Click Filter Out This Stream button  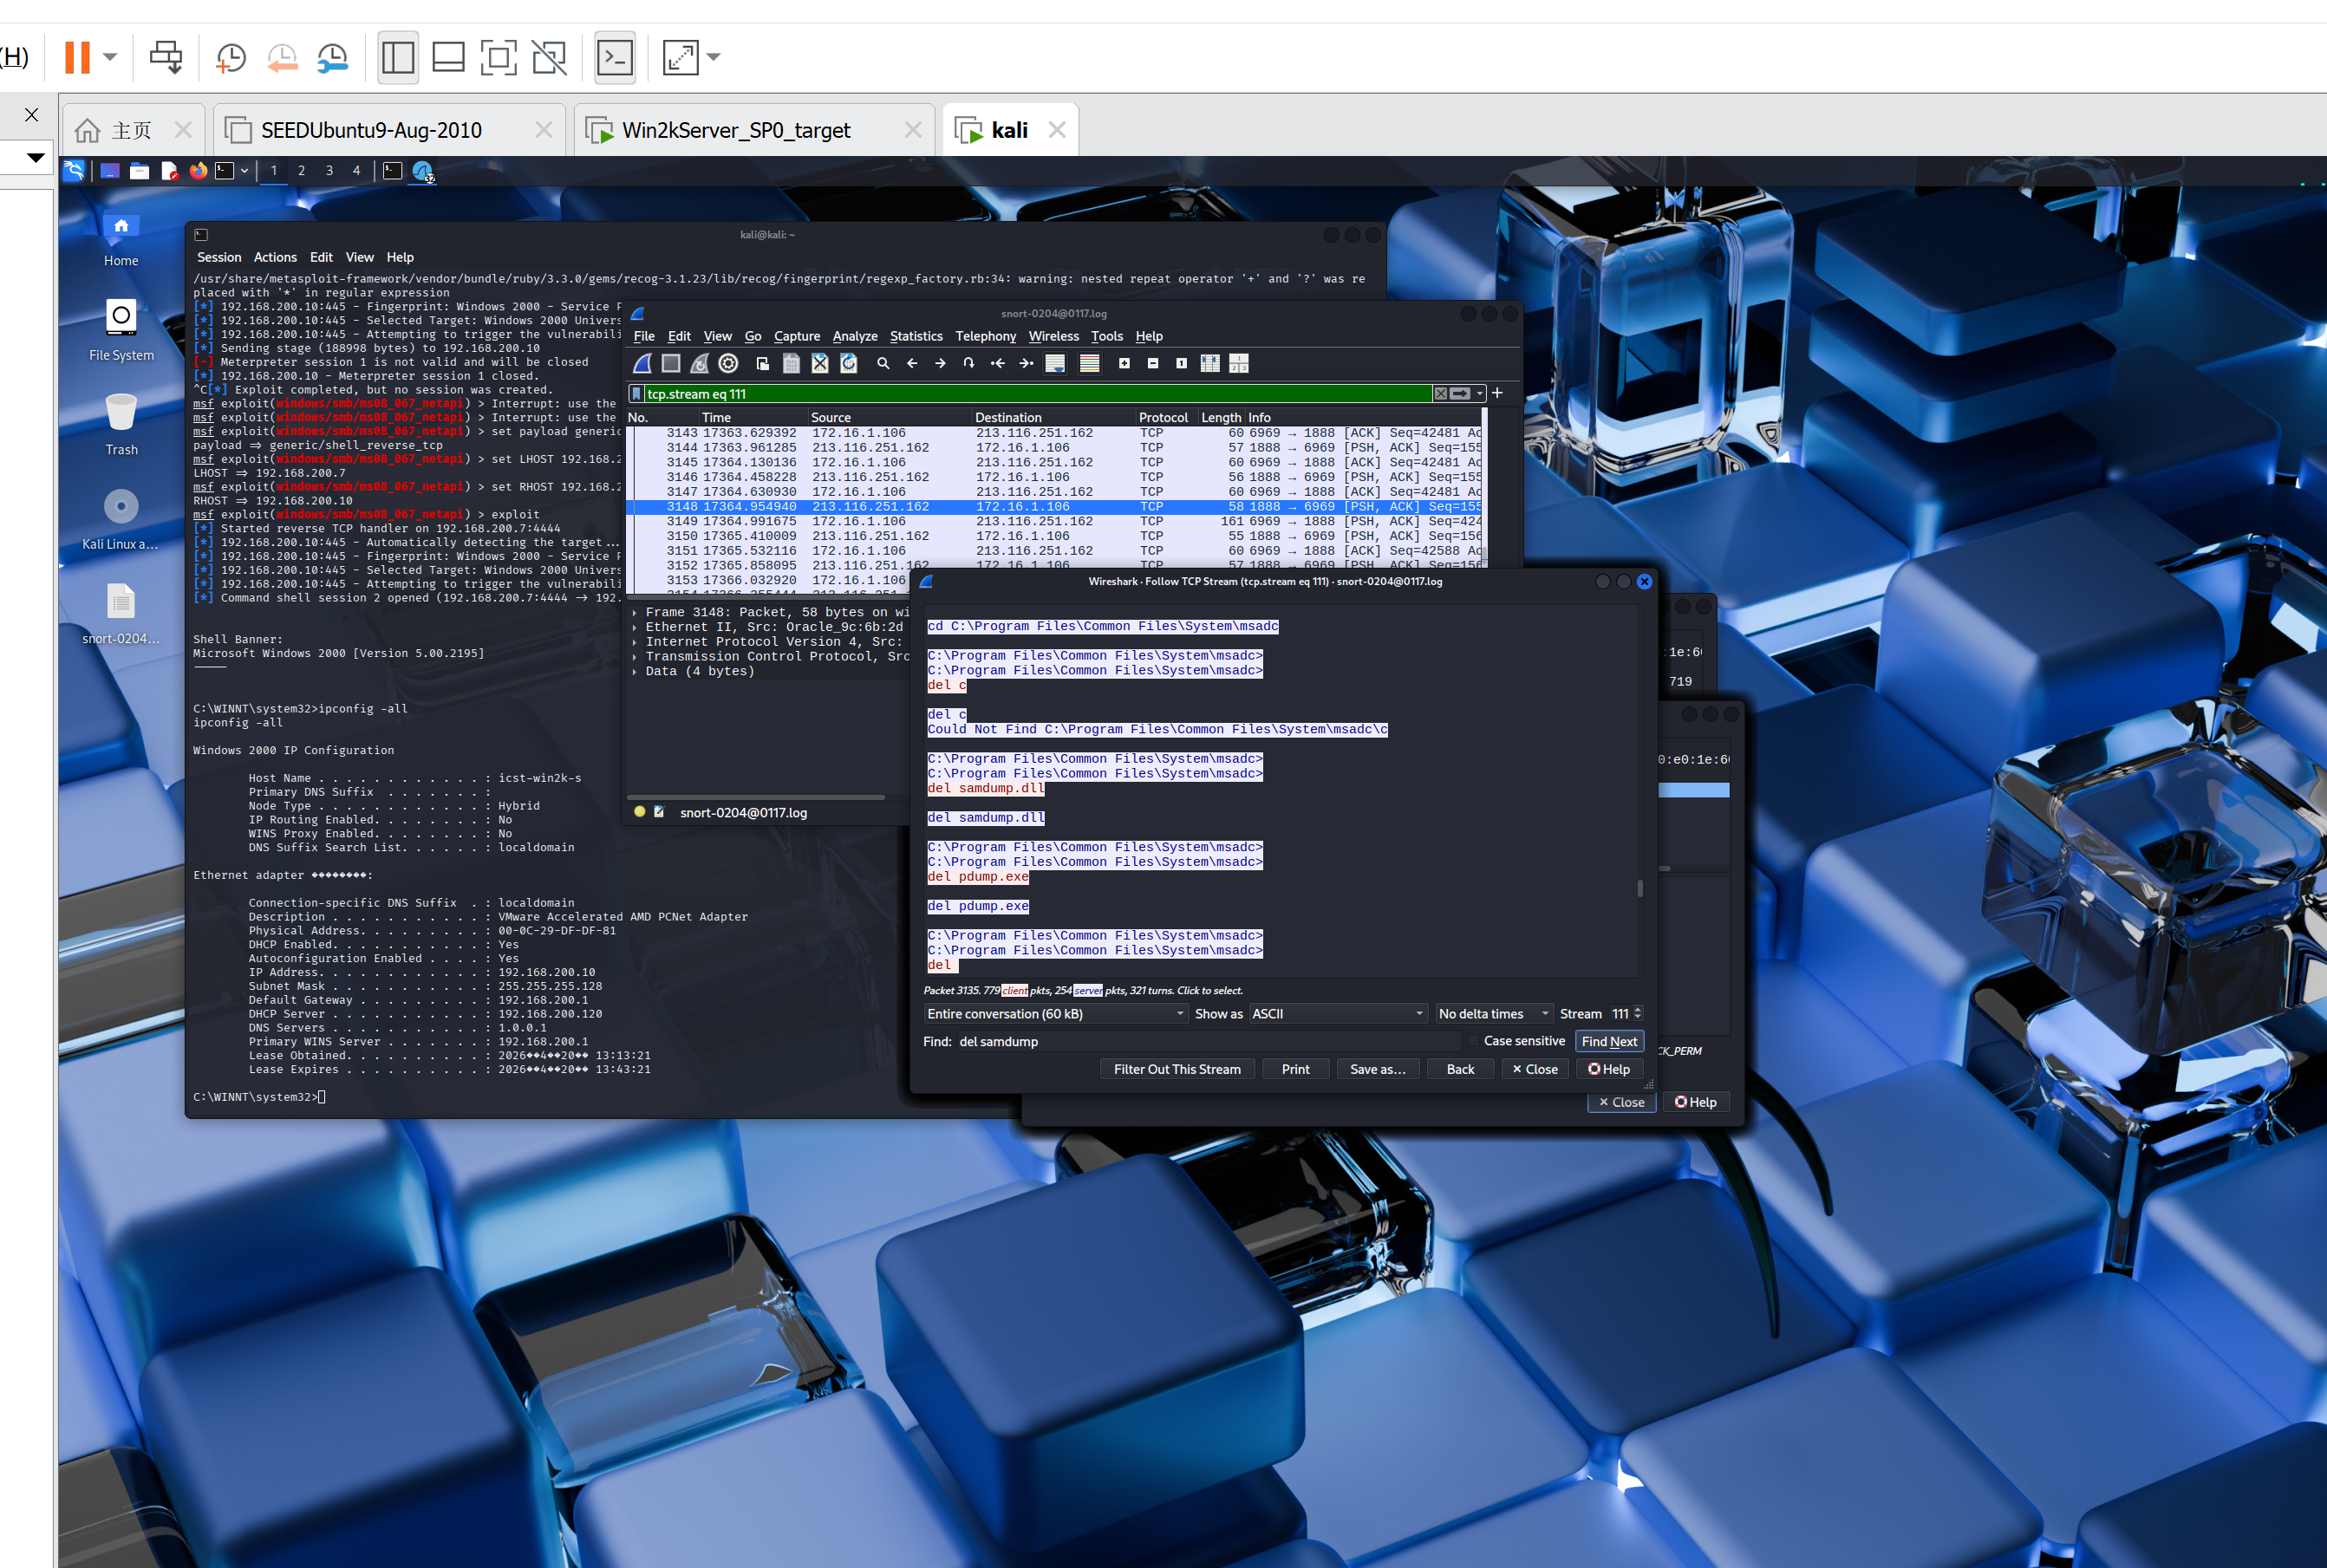[x=1176, y=1069]
